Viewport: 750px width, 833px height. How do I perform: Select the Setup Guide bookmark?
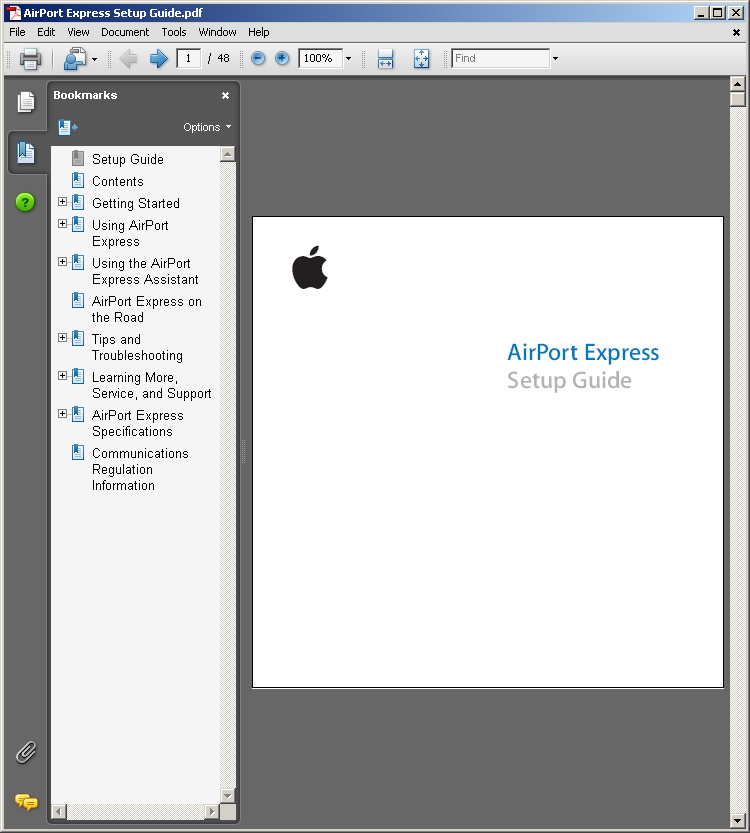click(x=127, y=159)
